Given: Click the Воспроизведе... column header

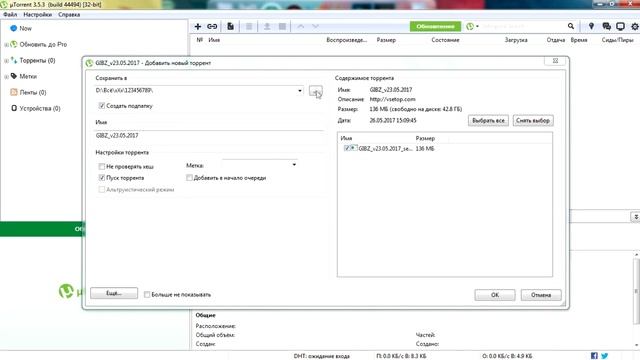Looking at the screenshot, I should click(x=347, y=40).
